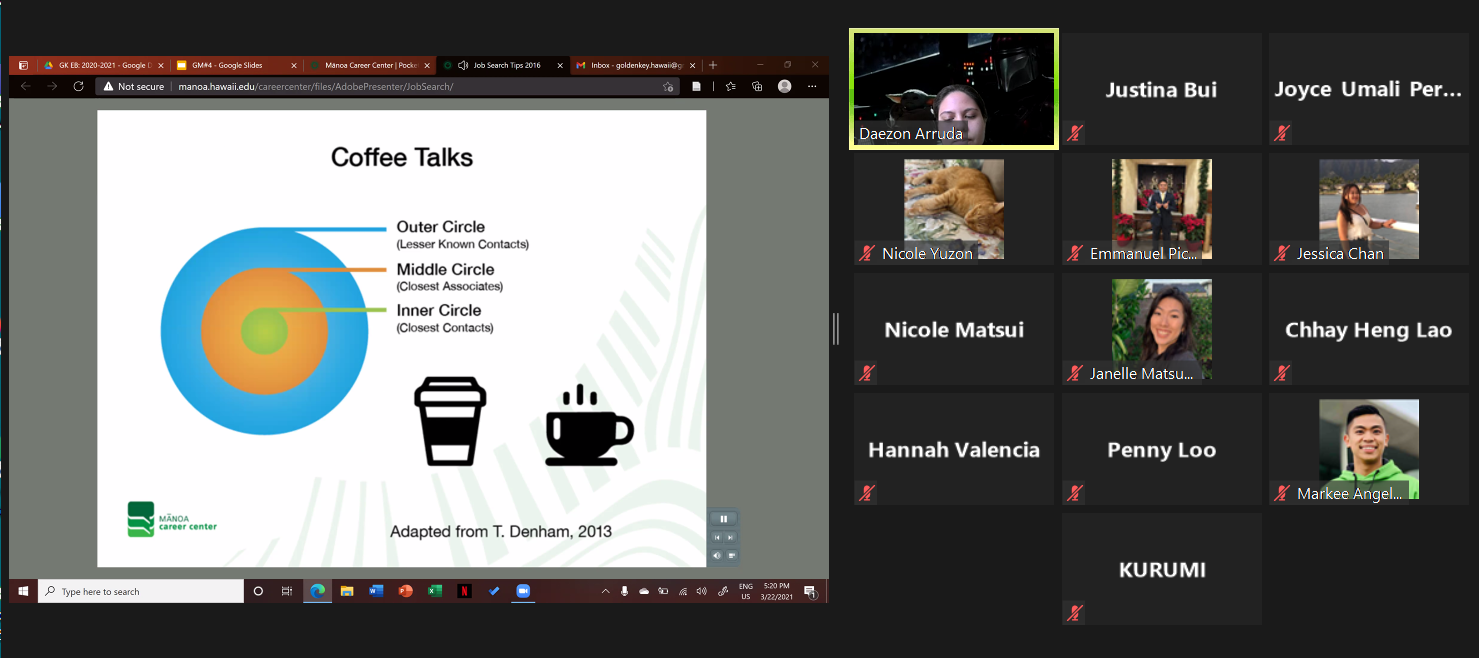Go to previous slide in presenter

pyautogui.click(x=717, y=538)
